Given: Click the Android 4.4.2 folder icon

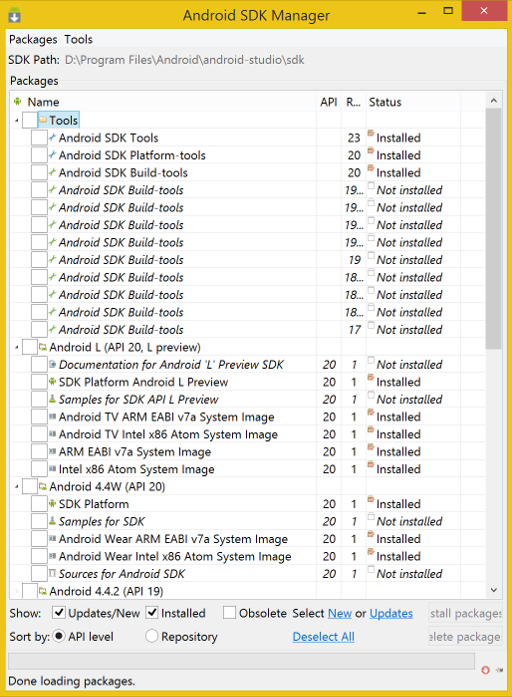Looking at the screenshot, I should pyautogui.click(x=43, y=591).
